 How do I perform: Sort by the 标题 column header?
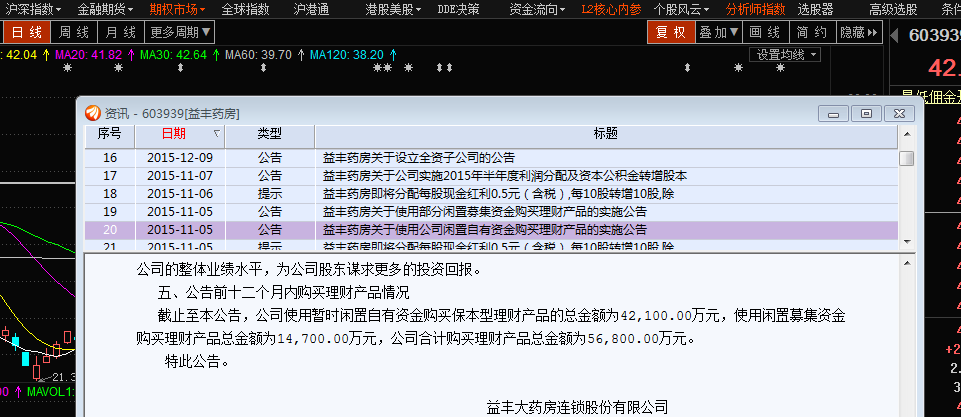606,136
